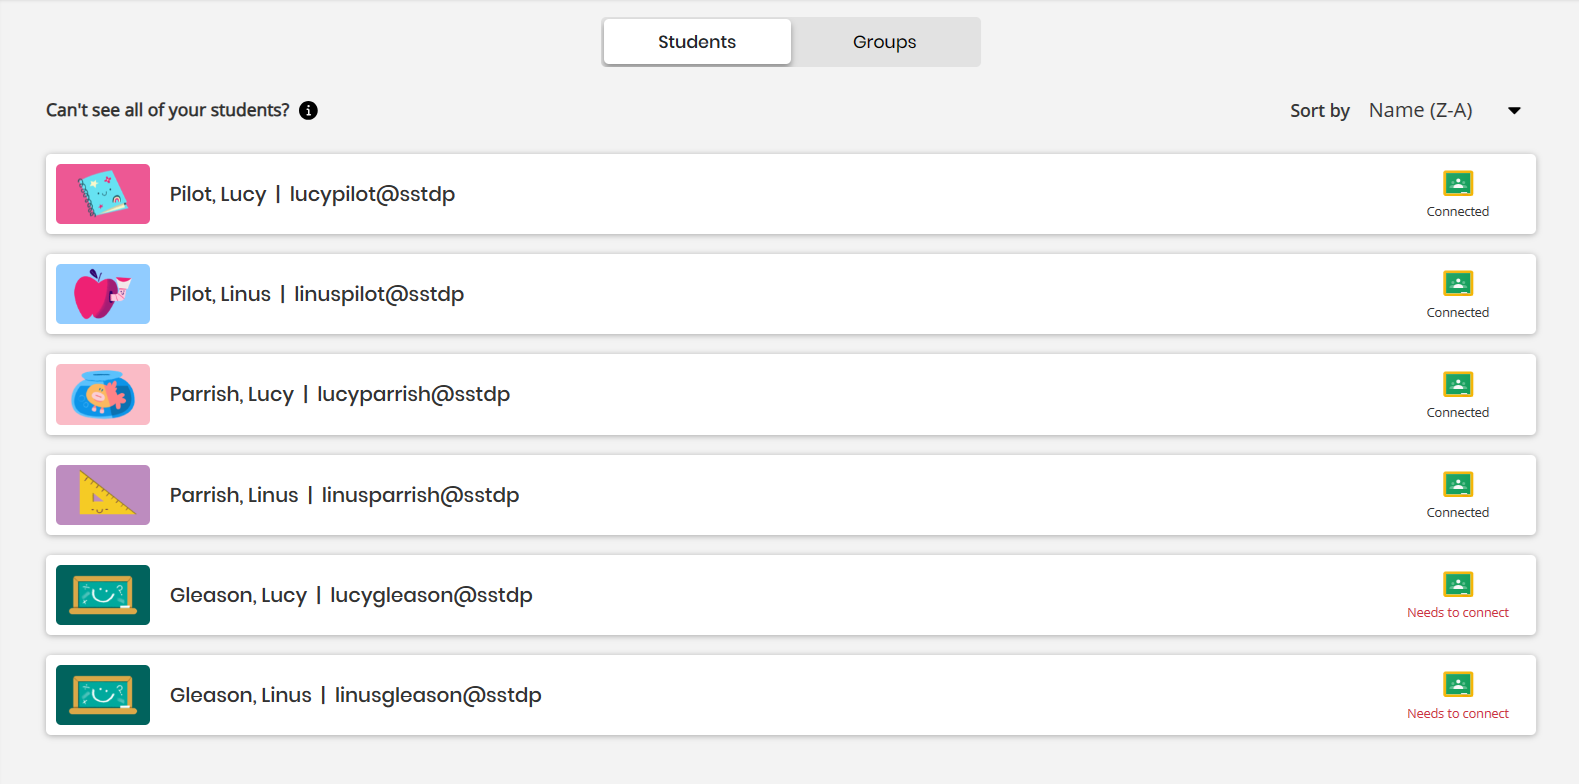Click Google Classroom icon for Gleason, Linus
The height and width of the screenshot is (784, 1579).
point(1458,684)
